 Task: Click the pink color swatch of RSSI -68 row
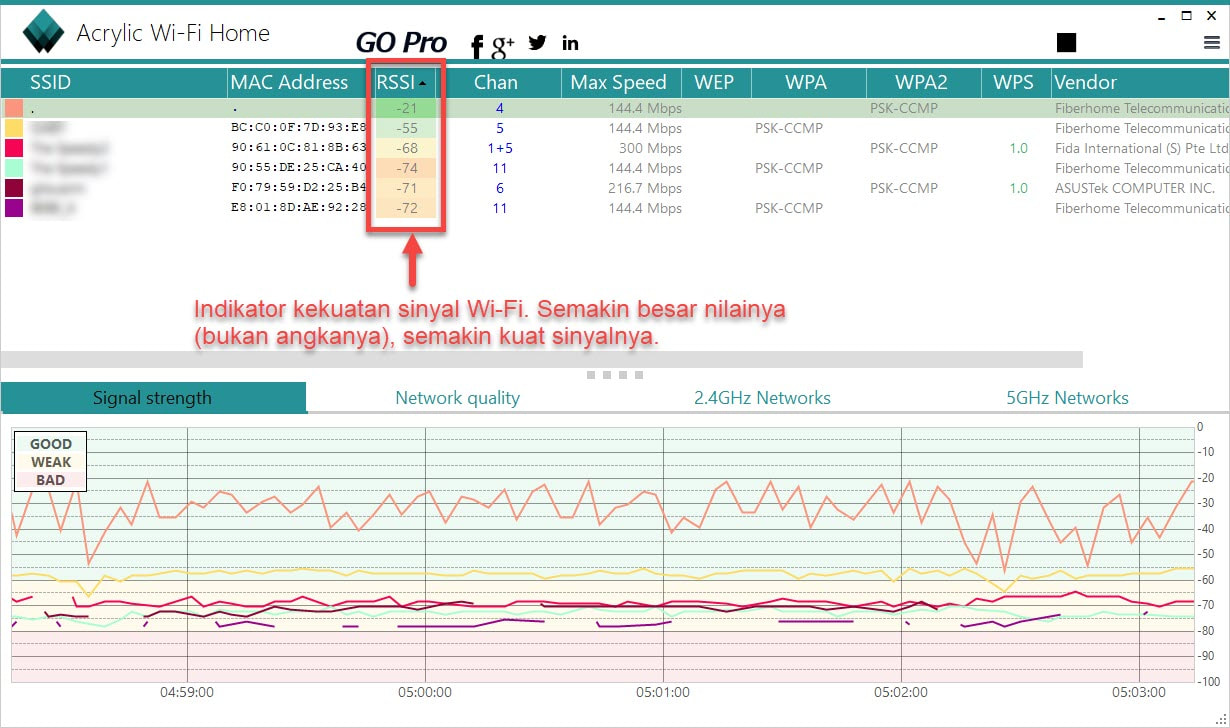14,148
